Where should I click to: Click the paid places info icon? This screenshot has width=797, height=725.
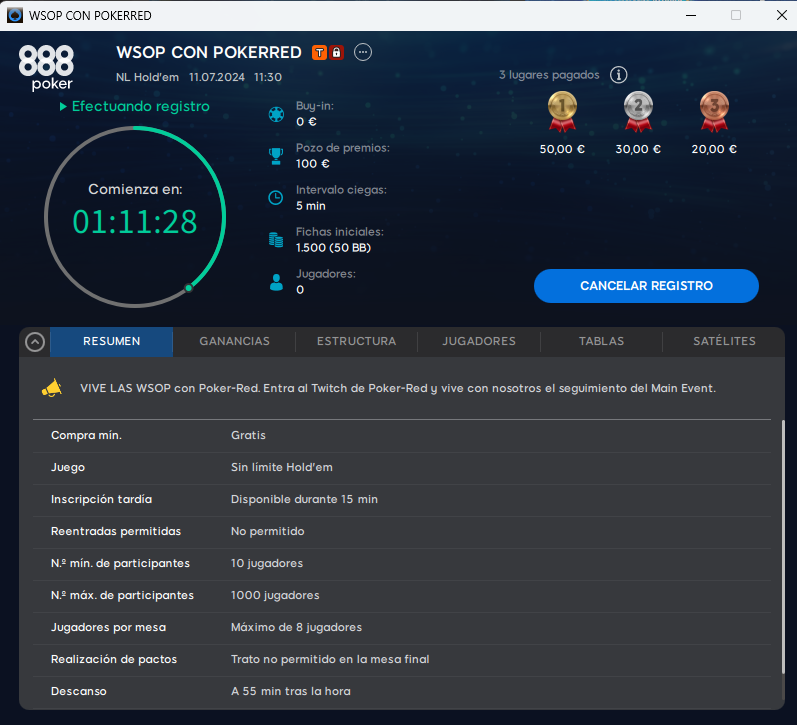pyautogui.click(x=618, y=75)
